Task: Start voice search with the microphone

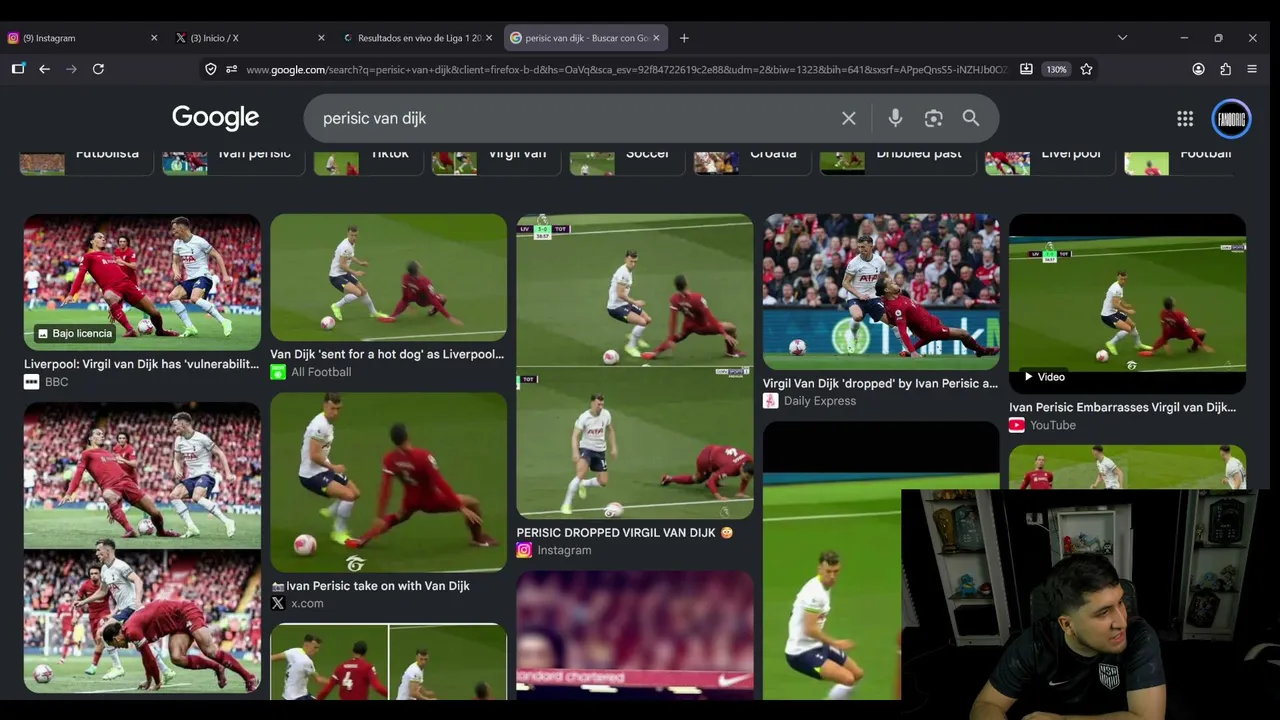Action: click(895, 118)
